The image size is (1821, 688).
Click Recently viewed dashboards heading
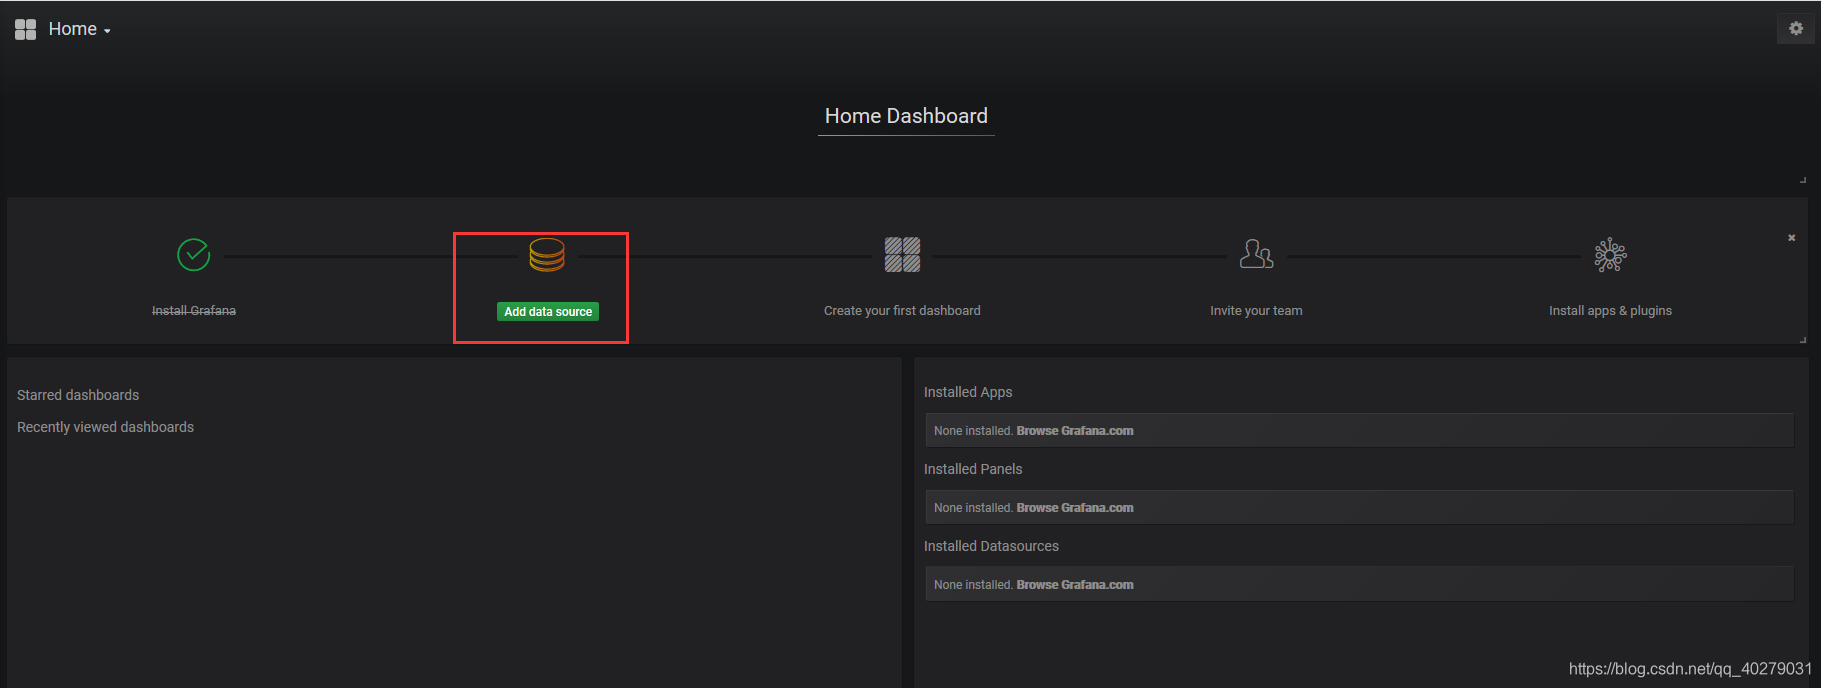(105, 427)
